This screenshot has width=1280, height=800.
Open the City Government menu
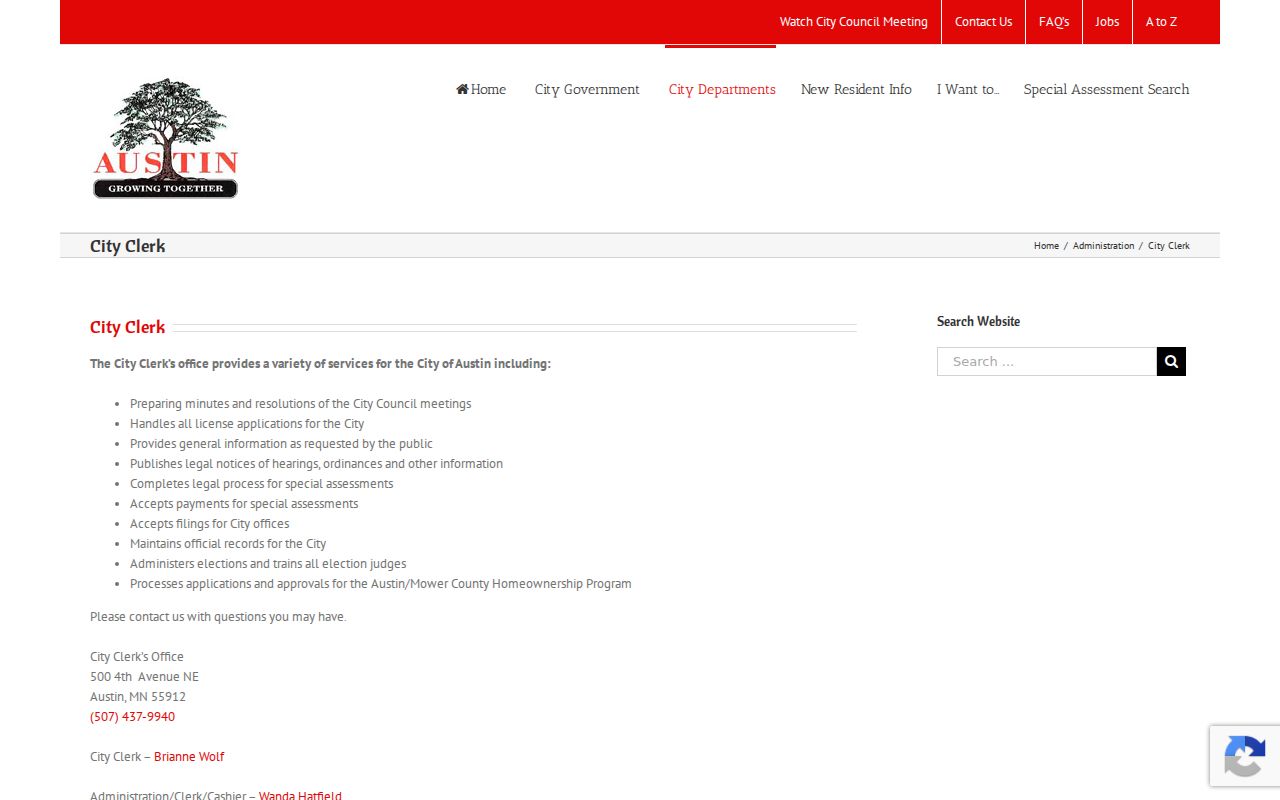pyautogui.click(x=587, y=89)
